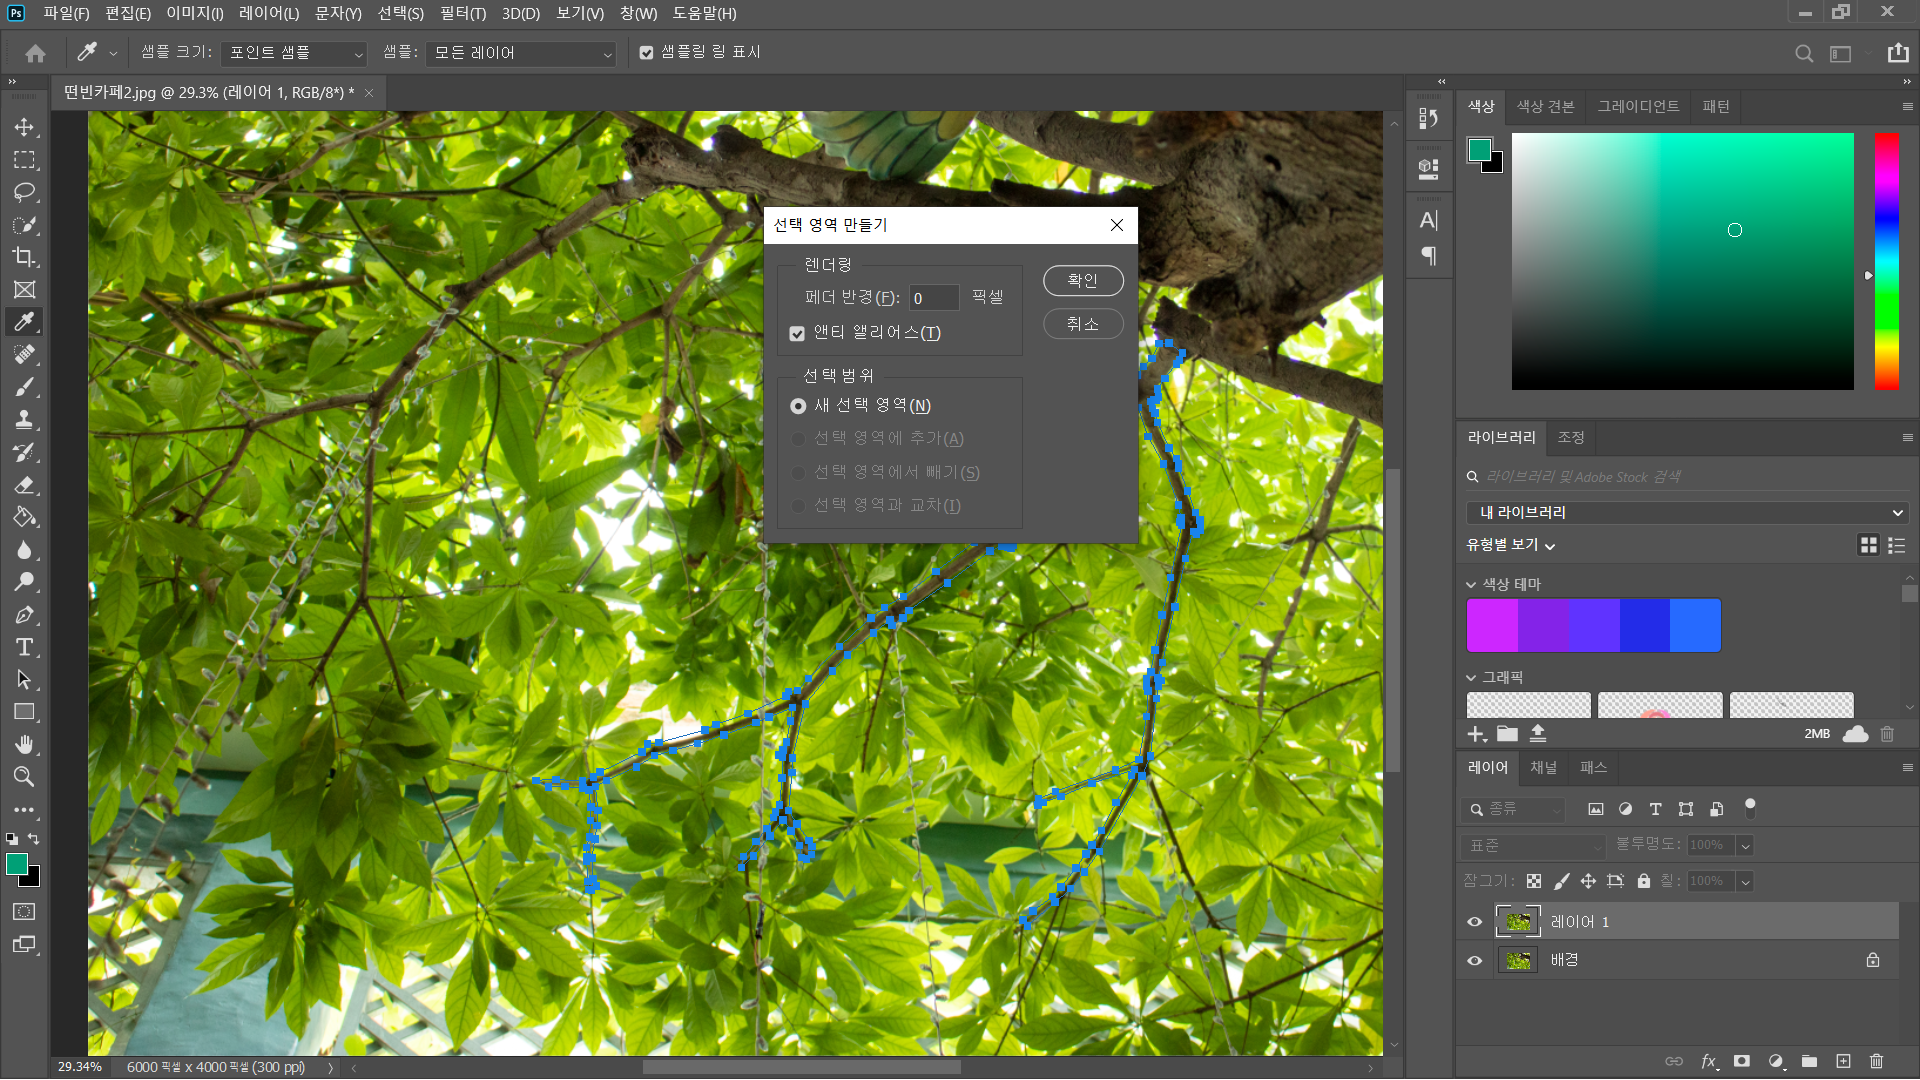Click the blue color theme swatch
Screen dimensions: 1920x1080
pyautogui.click(x=1695, y=626)
